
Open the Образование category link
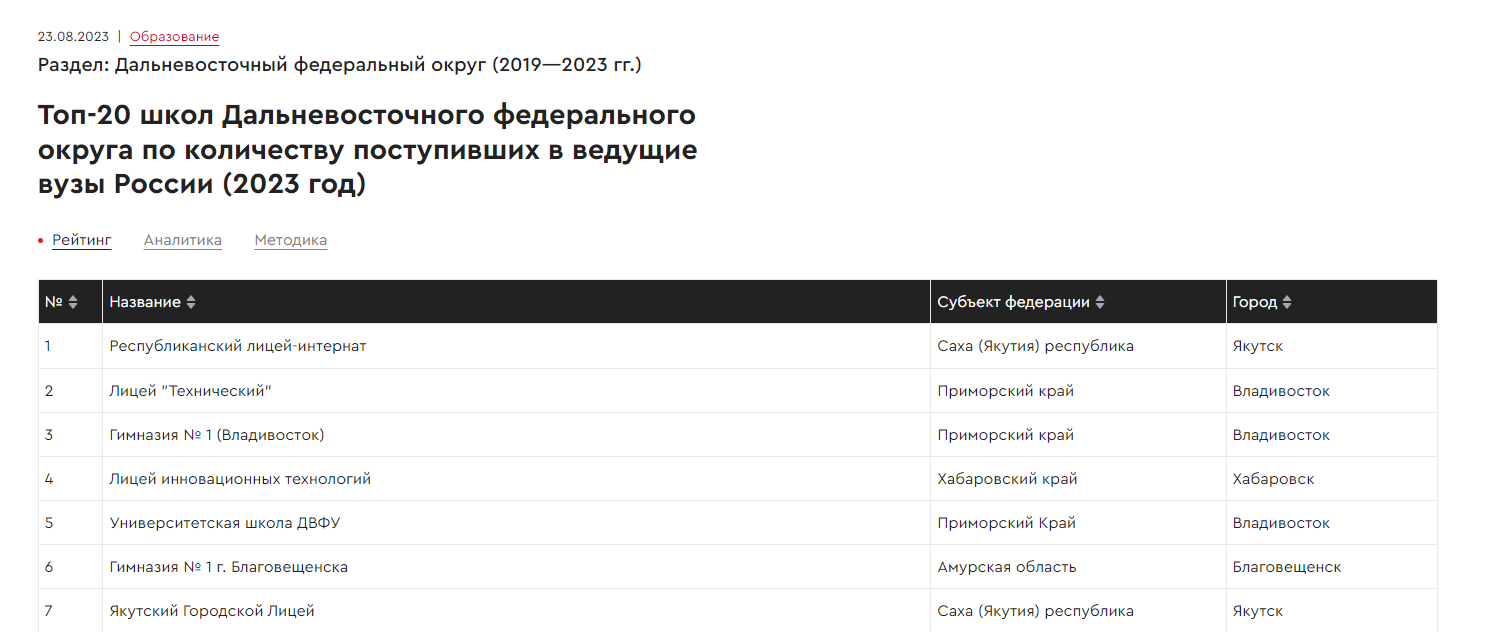coord(174,37)
